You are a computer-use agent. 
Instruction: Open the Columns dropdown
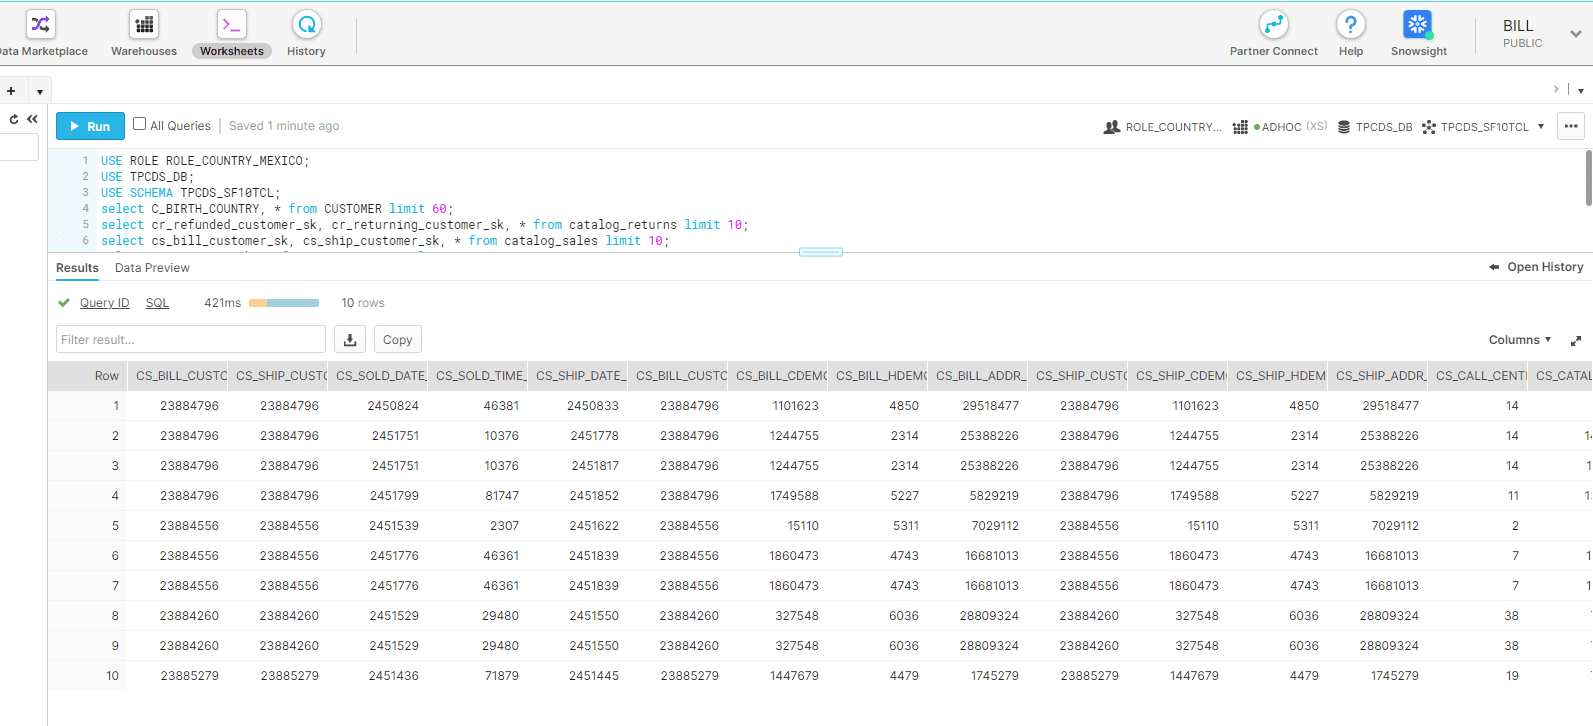1520,340
